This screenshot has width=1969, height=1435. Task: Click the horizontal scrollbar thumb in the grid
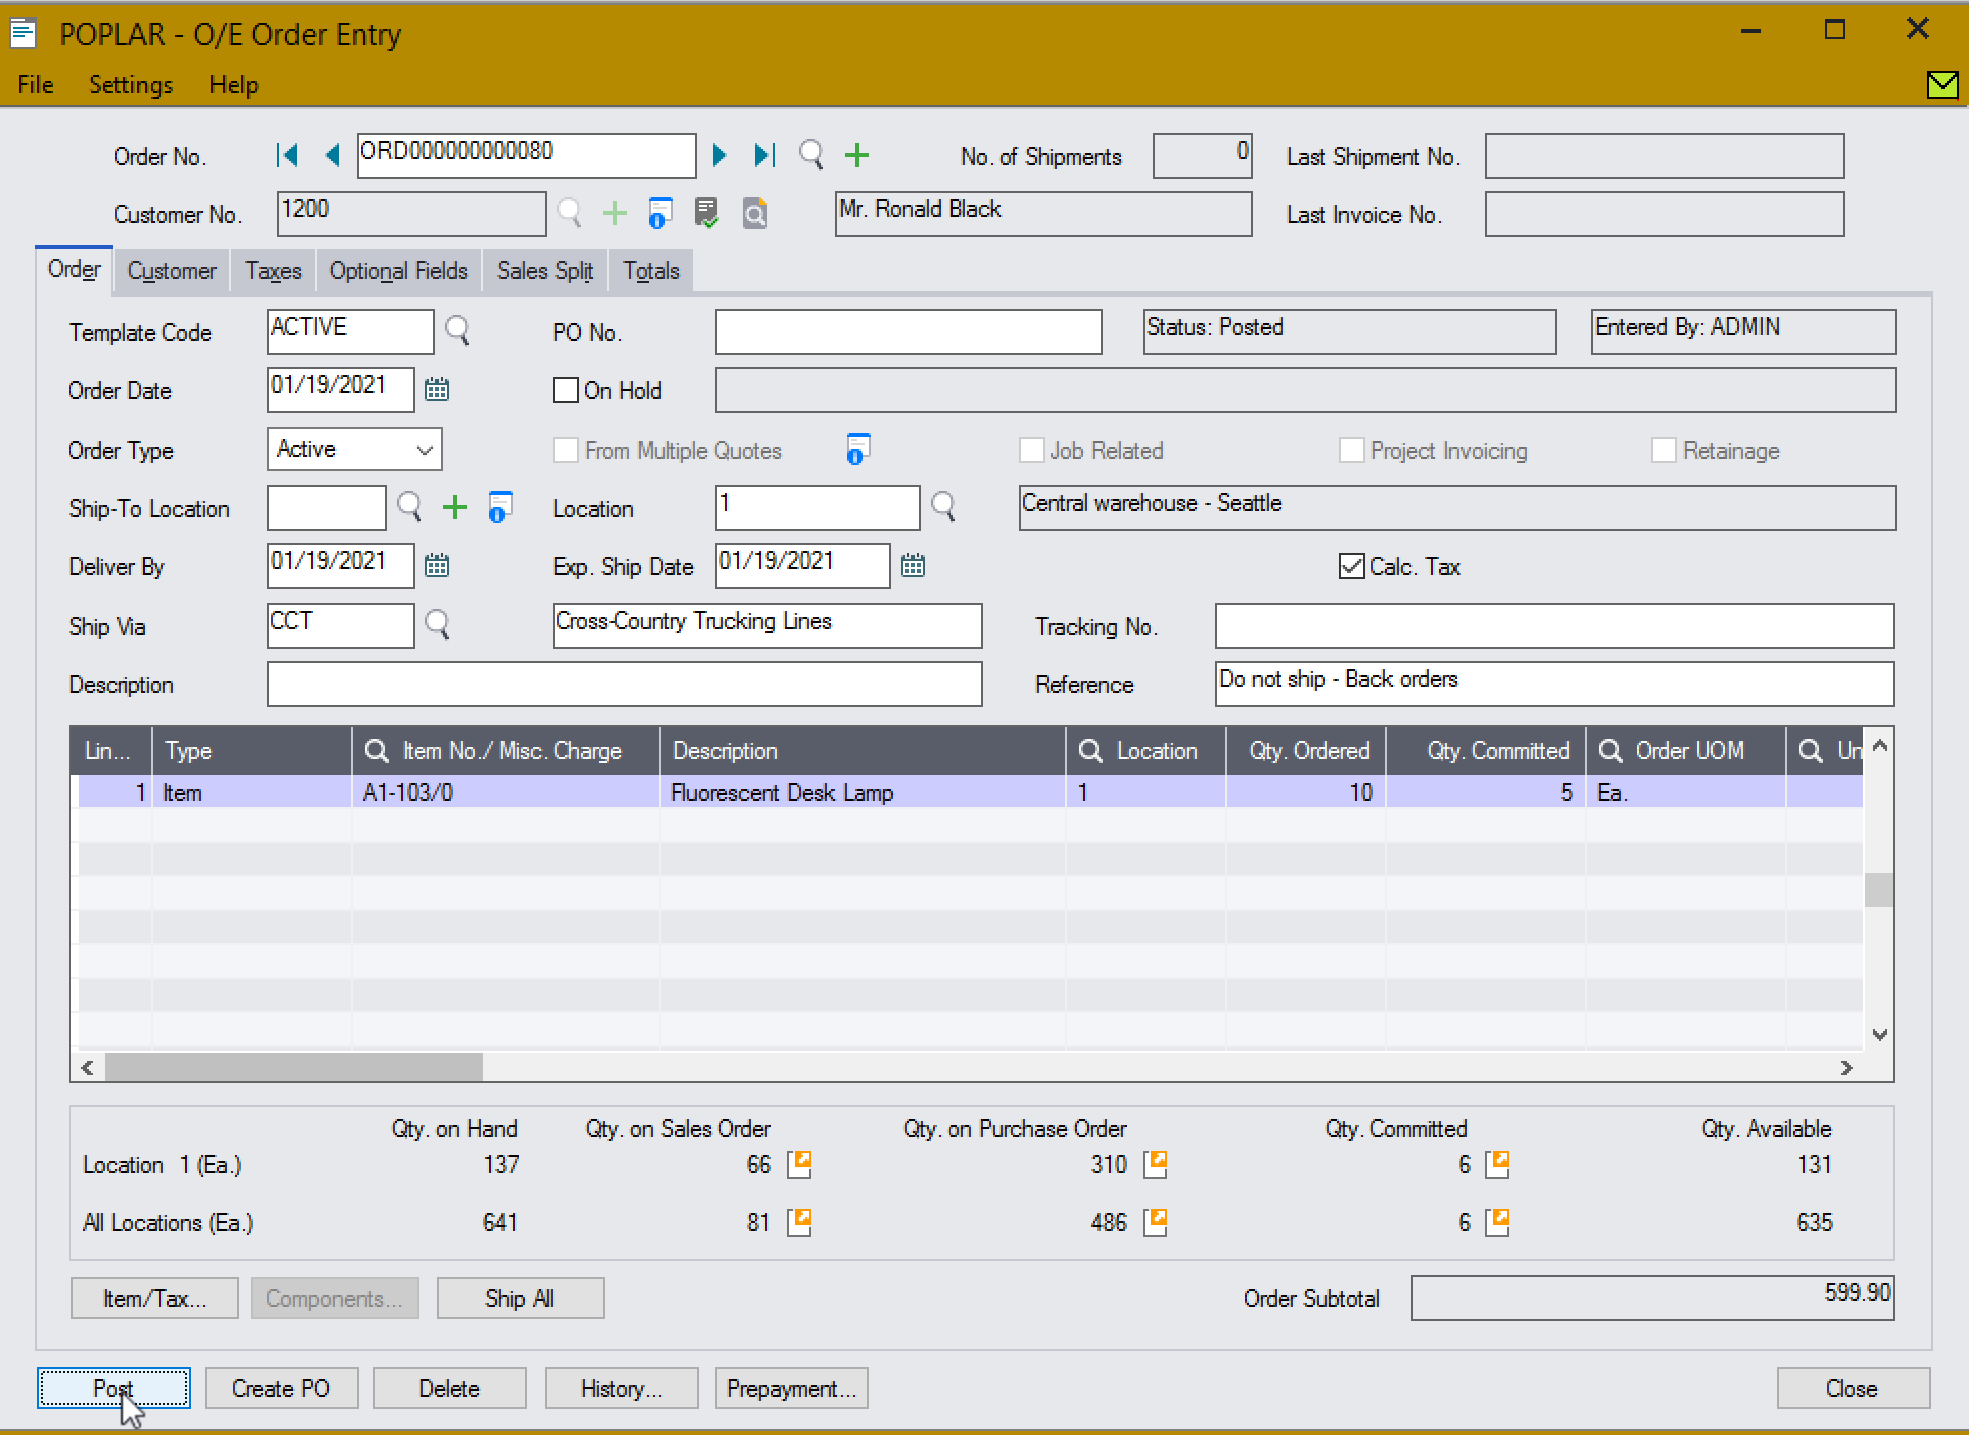coord(293,1068)
